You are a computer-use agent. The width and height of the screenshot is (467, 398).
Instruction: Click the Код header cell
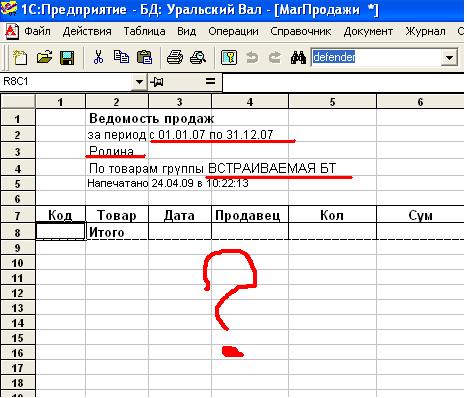[x=60, y=215]
